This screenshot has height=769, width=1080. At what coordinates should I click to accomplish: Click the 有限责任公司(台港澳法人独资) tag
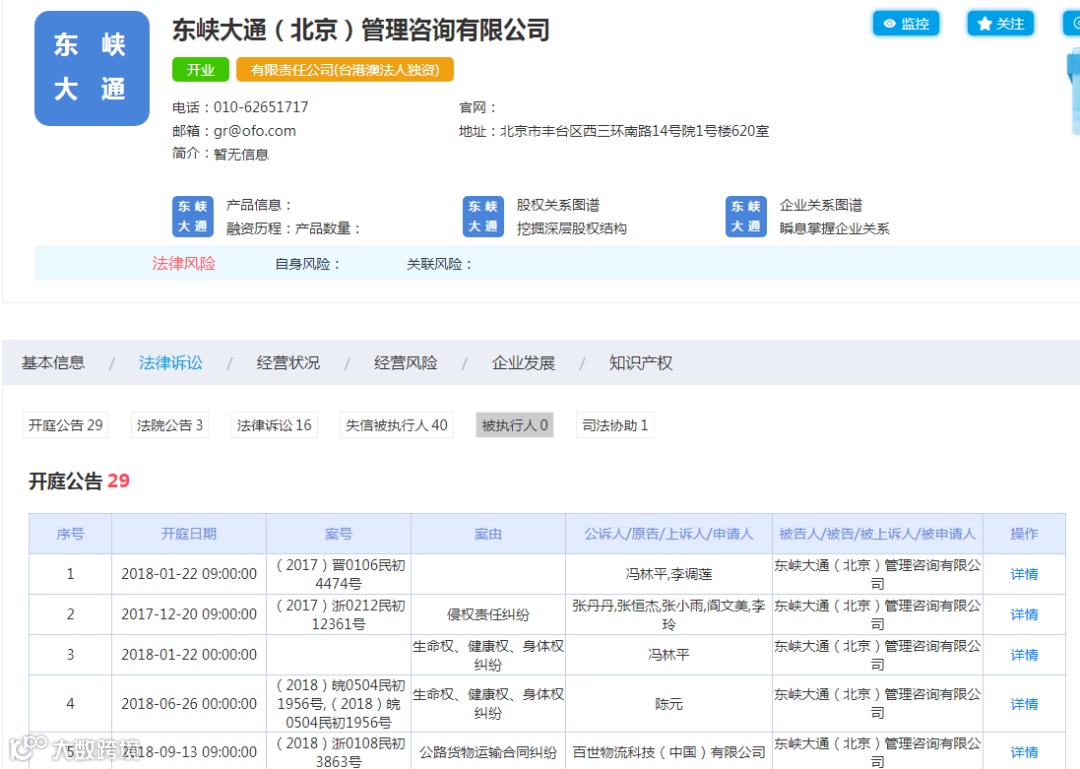(344, 70)
